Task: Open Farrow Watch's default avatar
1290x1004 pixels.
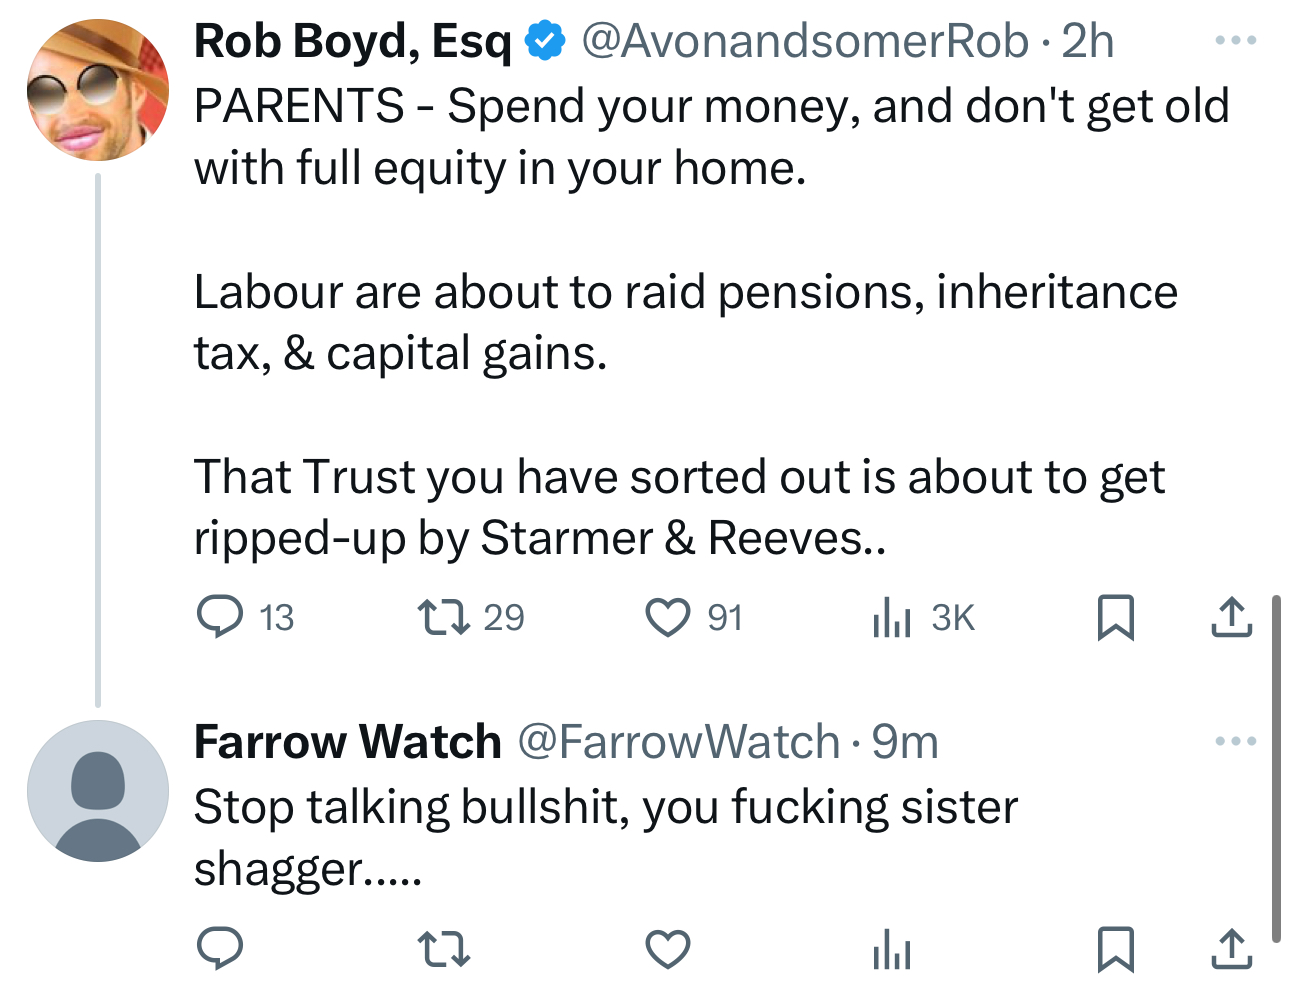Action: (x=98, y=790)
